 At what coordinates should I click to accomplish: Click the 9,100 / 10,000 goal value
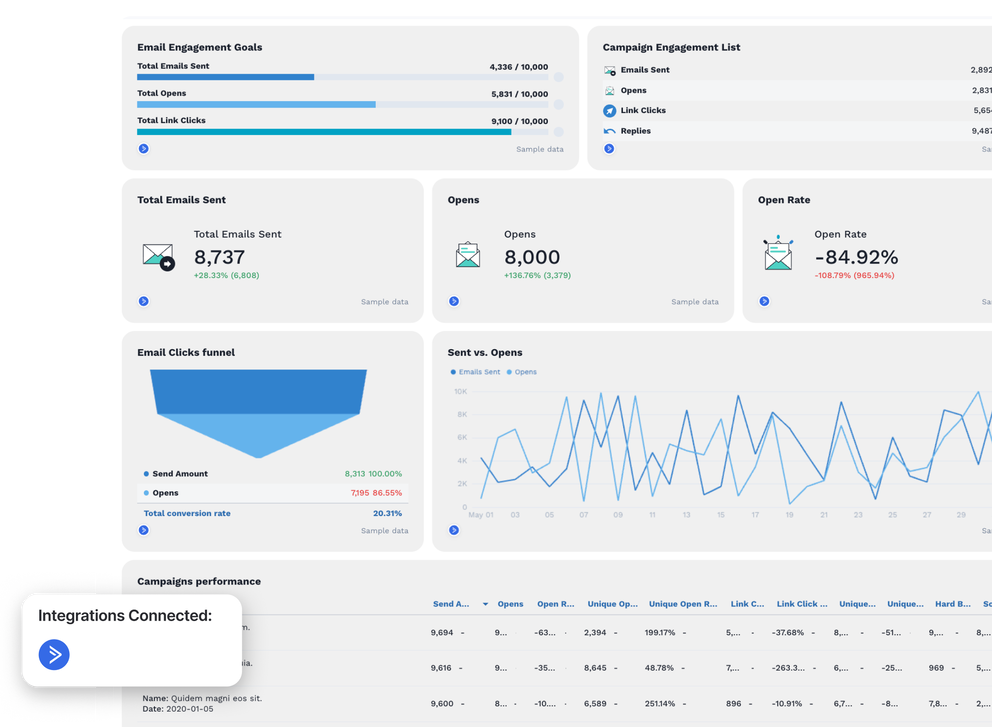click(x=519, y=121)
